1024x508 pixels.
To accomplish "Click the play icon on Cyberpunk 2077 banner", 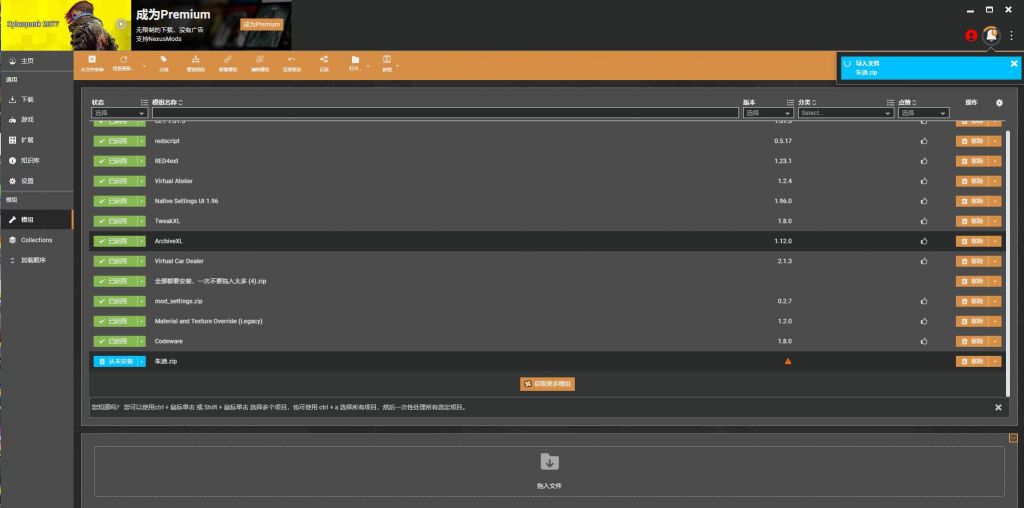I will click(x=121, y=24).
